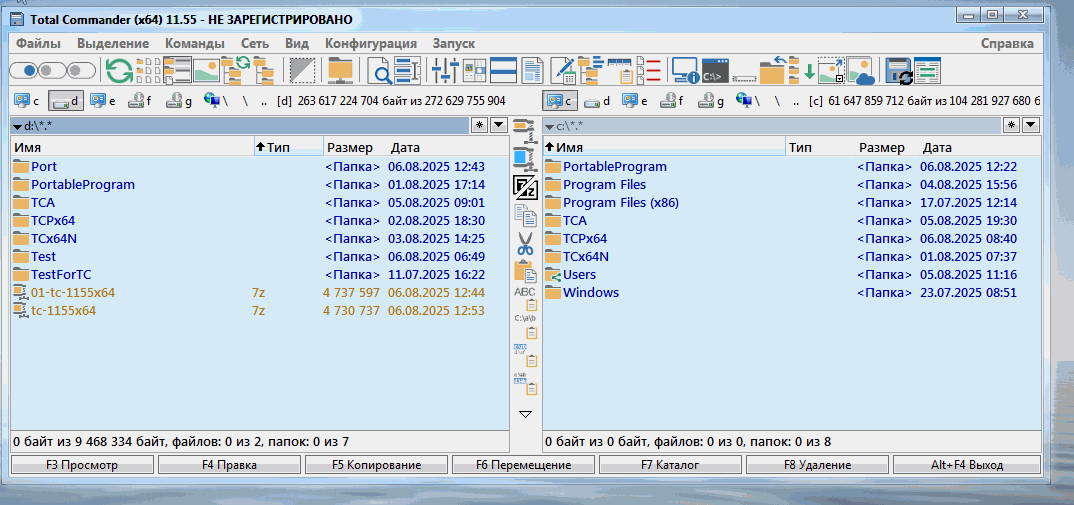Open the monitor system info icon
Image resolution: width=1074 pixels, height=505 pixels.
click(684, 71)
